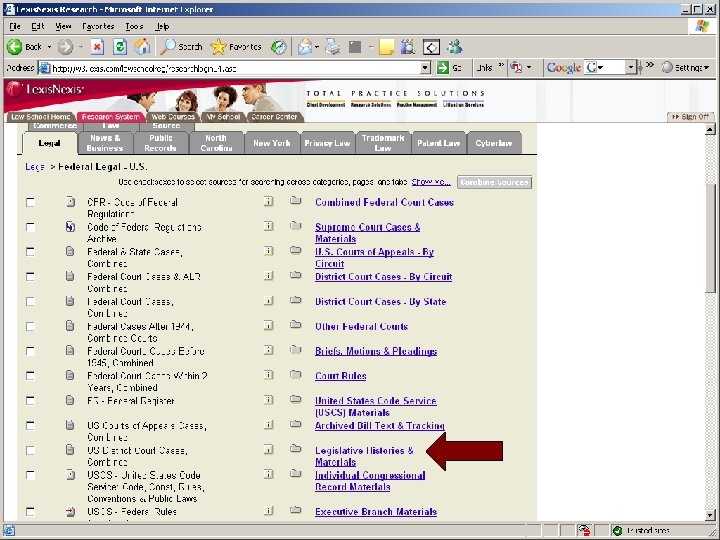Viewport: 720px width, 540px height.
Task: Click the Sign Off button
Action: [x=690, y=117]
